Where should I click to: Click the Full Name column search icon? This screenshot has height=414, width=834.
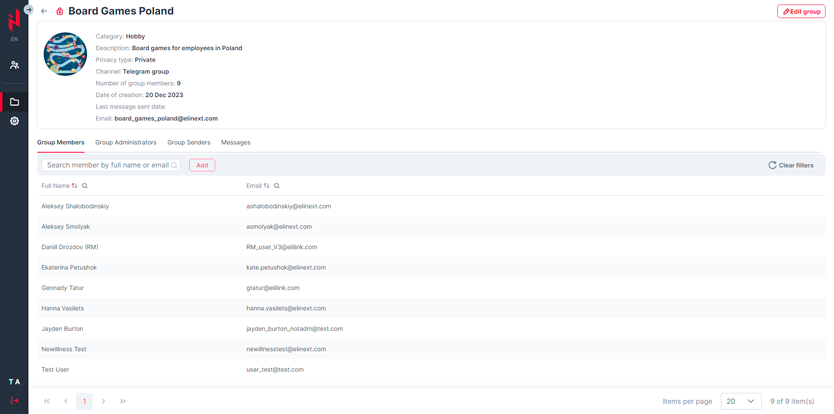pos(85,186)
